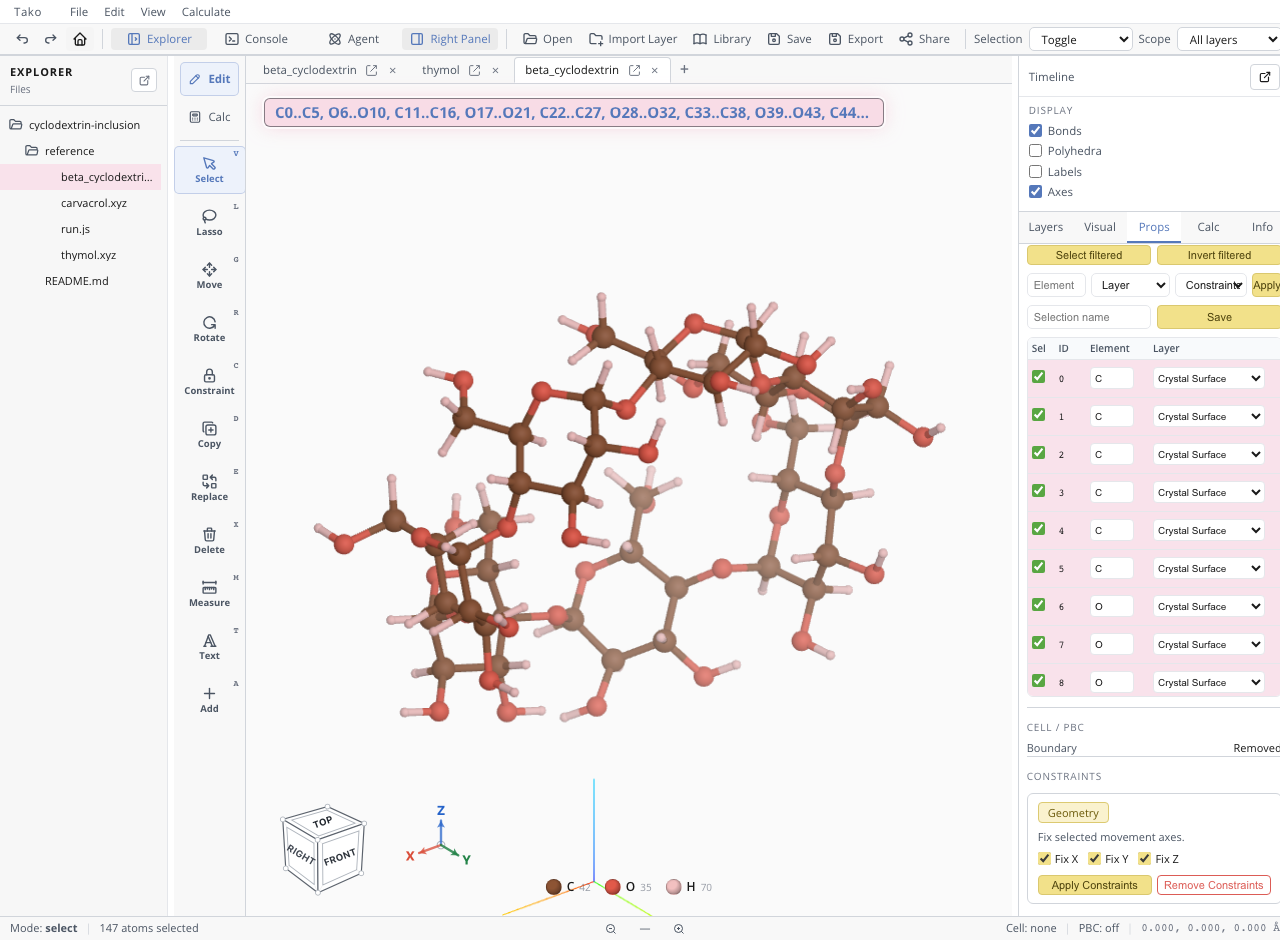The height and width of the screenshot is (940, 1280).
Task: Toggle the Fix Z constraint checkbox
Action: pyautogui.click(x=1145, y=859)
